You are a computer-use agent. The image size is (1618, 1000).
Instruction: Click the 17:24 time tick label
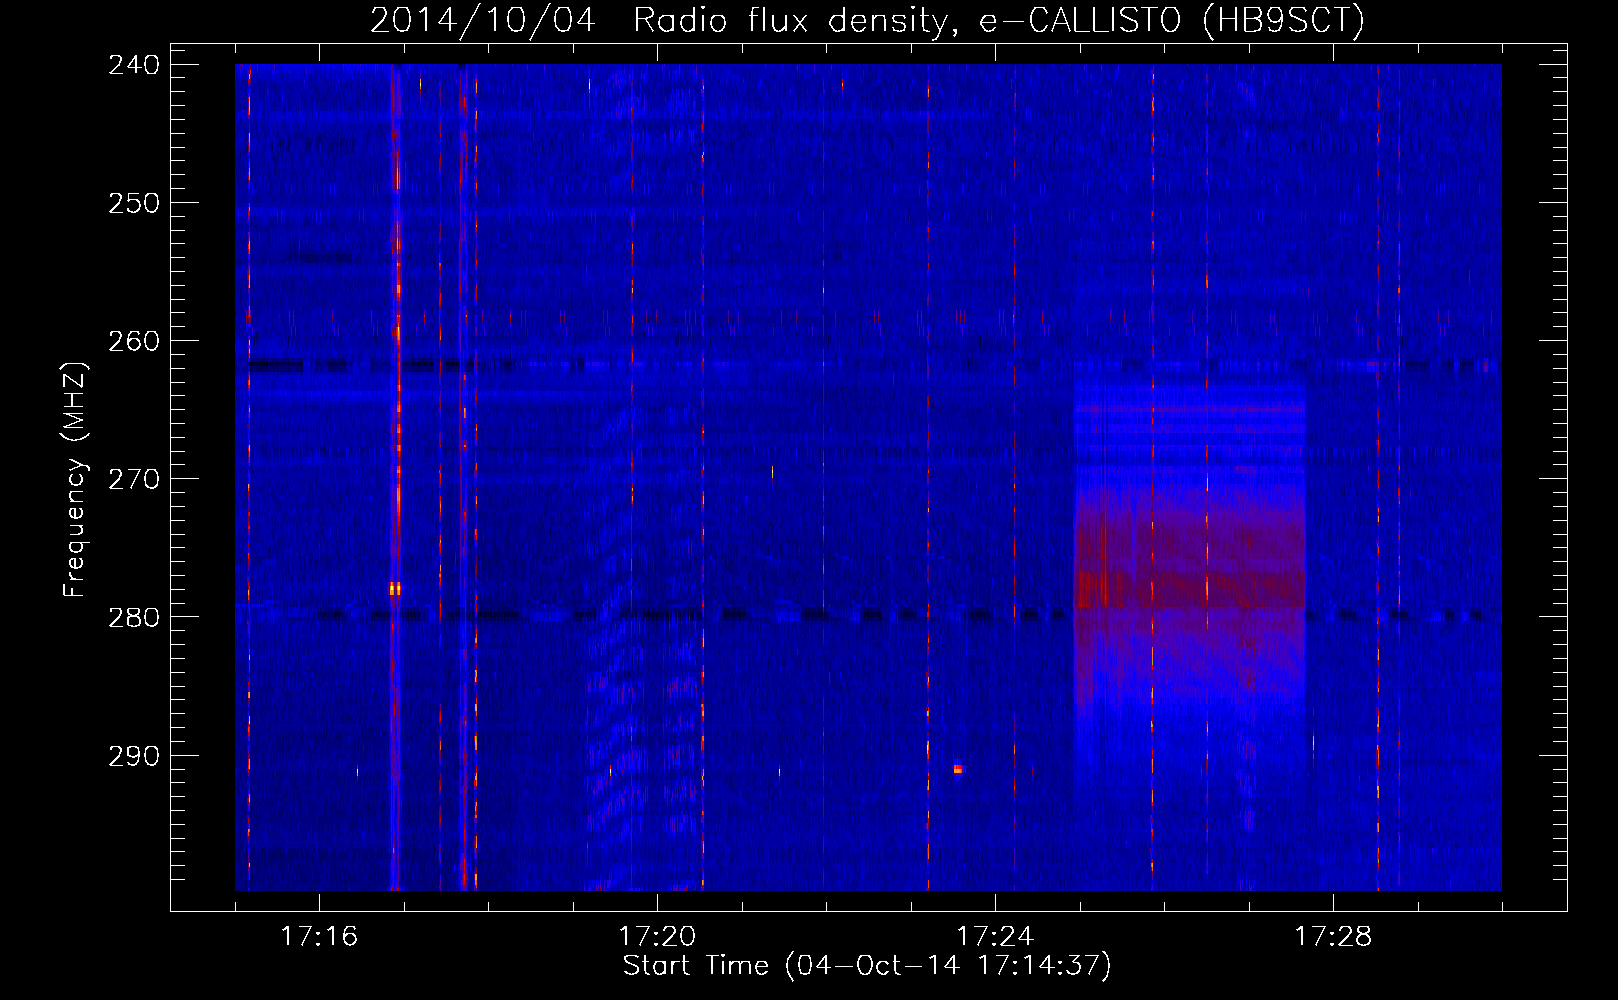click(995, 936)
